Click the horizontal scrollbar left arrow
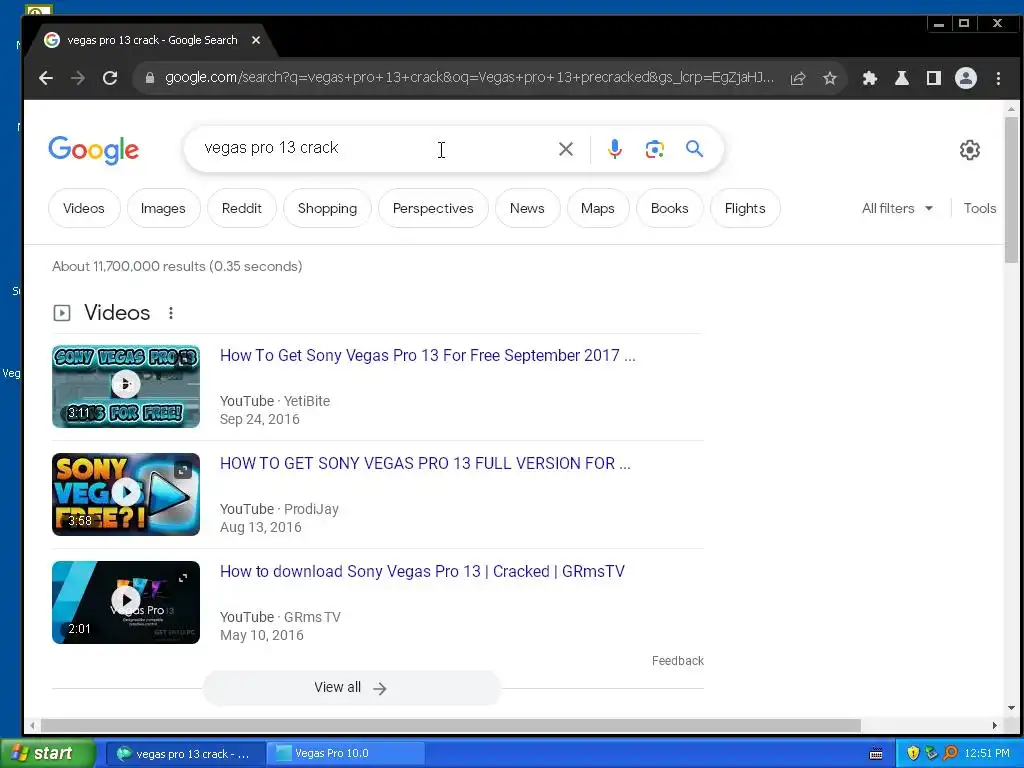Image resolution: width=1024 pixels, height=768 pixels. [x=33, y=726]
